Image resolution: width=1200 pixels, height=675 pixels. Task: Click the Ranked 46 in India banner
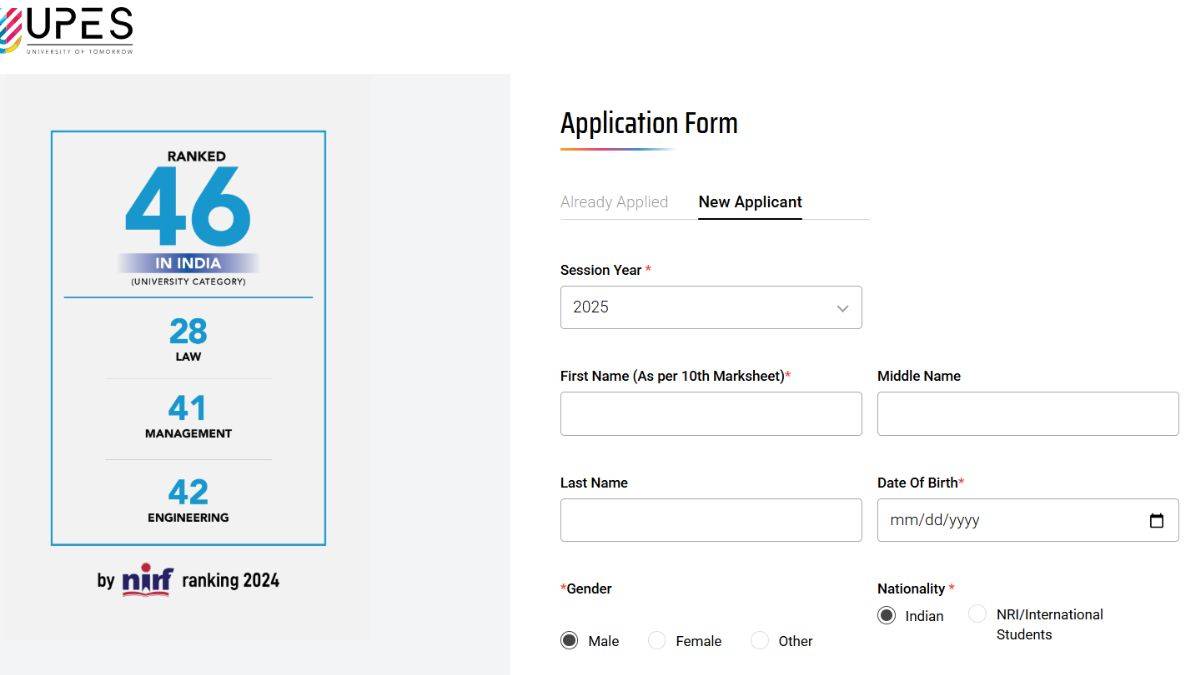[188, 210]
